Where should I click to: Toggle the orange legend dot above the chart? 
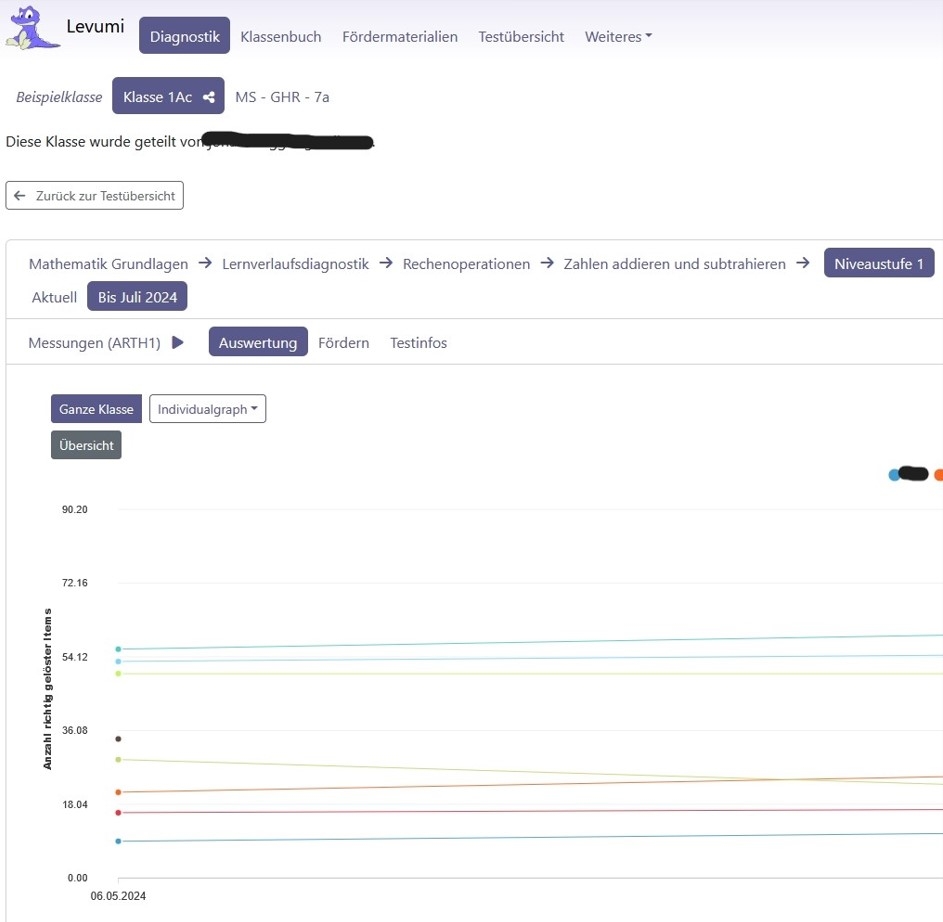938,475
